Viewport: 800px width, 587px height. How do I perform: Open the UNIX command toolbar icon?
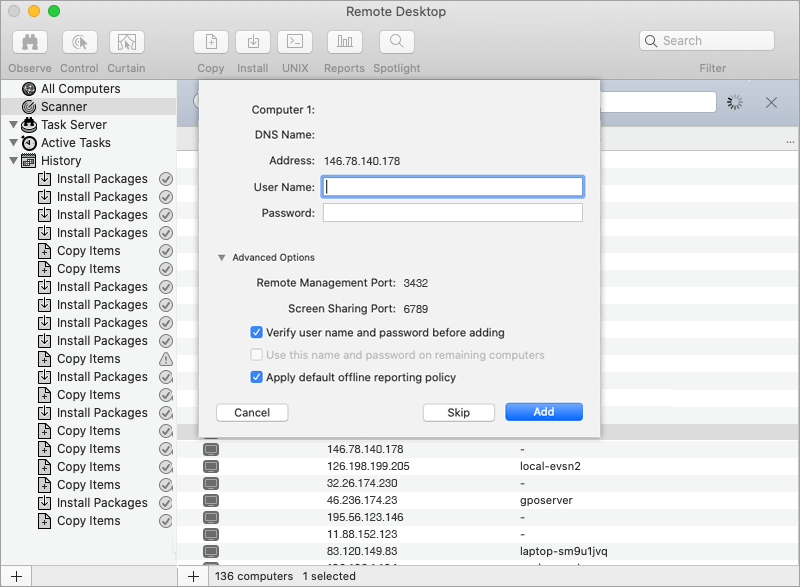click(x=295, y=42)
